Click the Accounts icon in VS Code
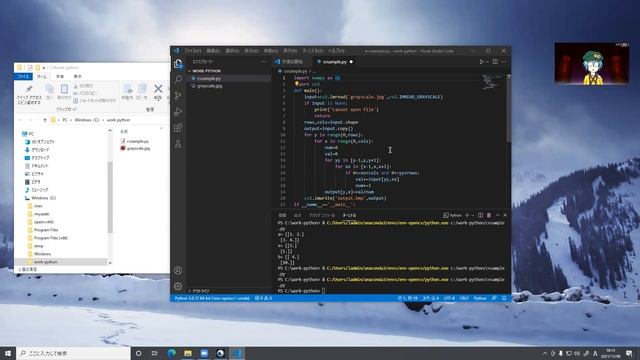This screenshot has height=360, width=640. 178,270
